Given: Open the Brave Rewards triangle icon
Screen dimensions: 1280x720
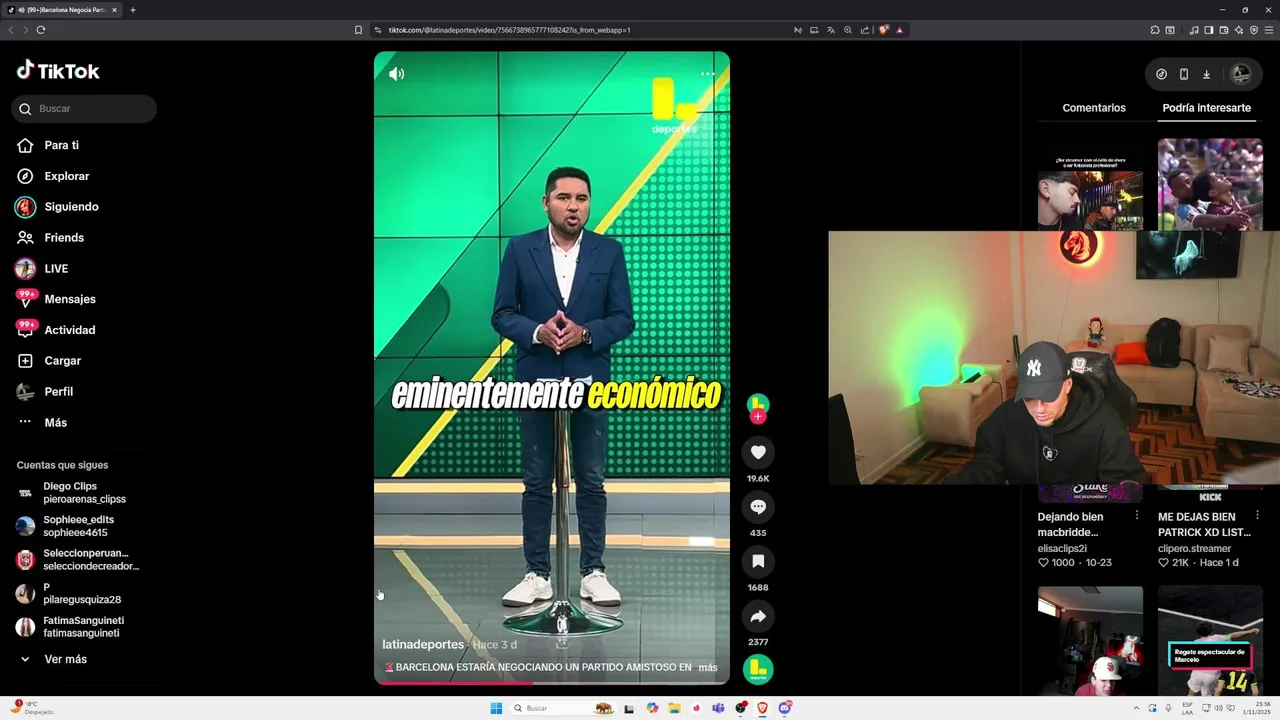Looking at the screenshot, I should pos(899,30).
